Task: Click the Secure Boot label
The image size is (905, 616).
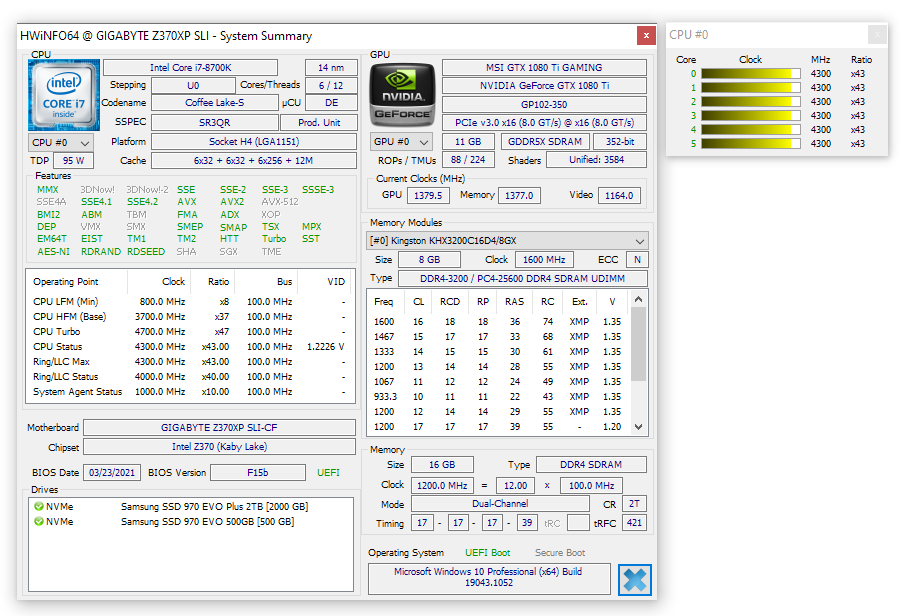Action: click(x=560, y=552)
